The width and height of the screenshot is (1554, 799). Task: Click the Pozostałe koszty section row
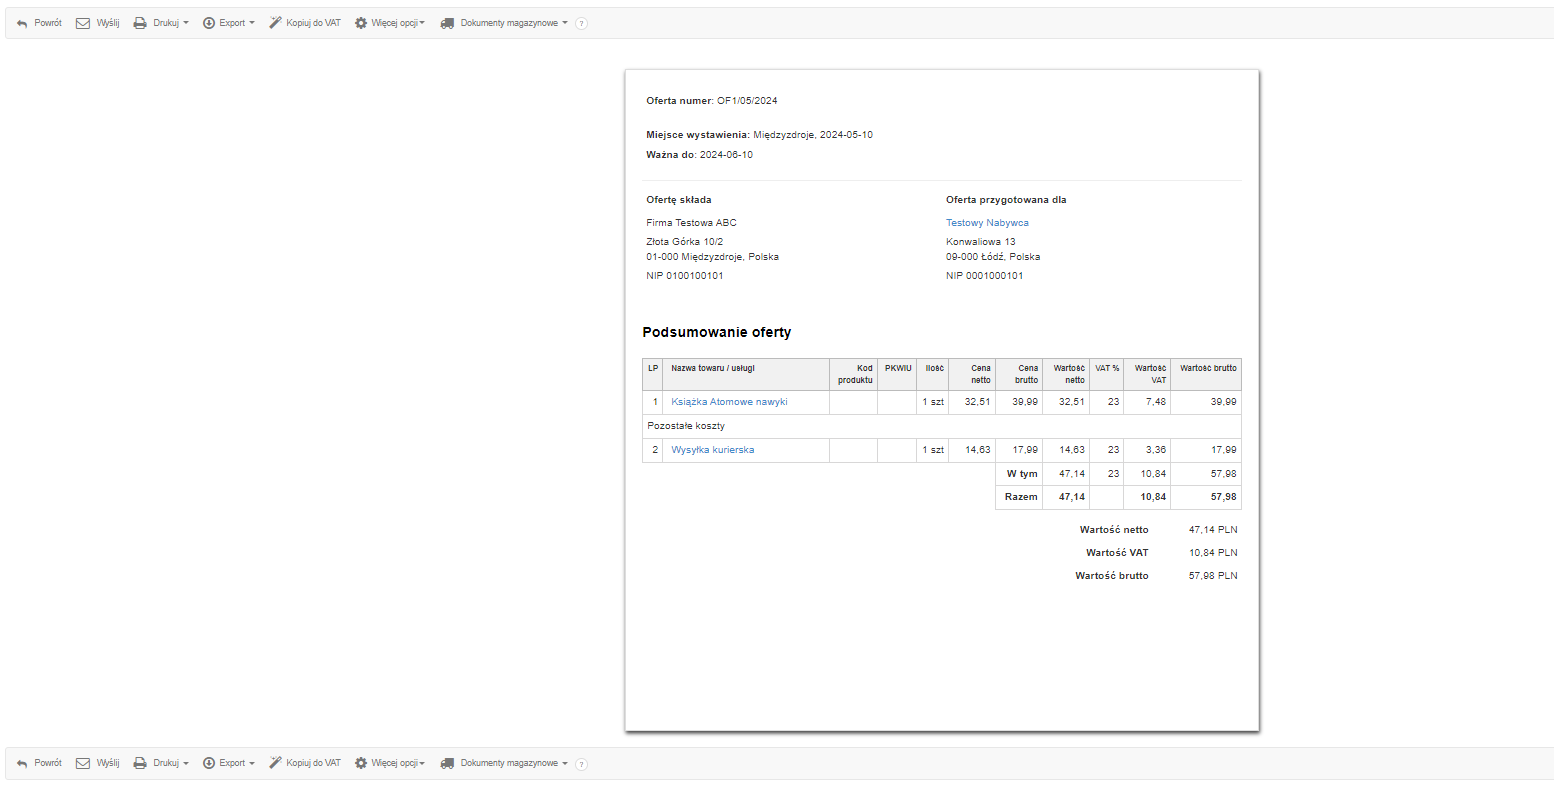pos(942,426)
